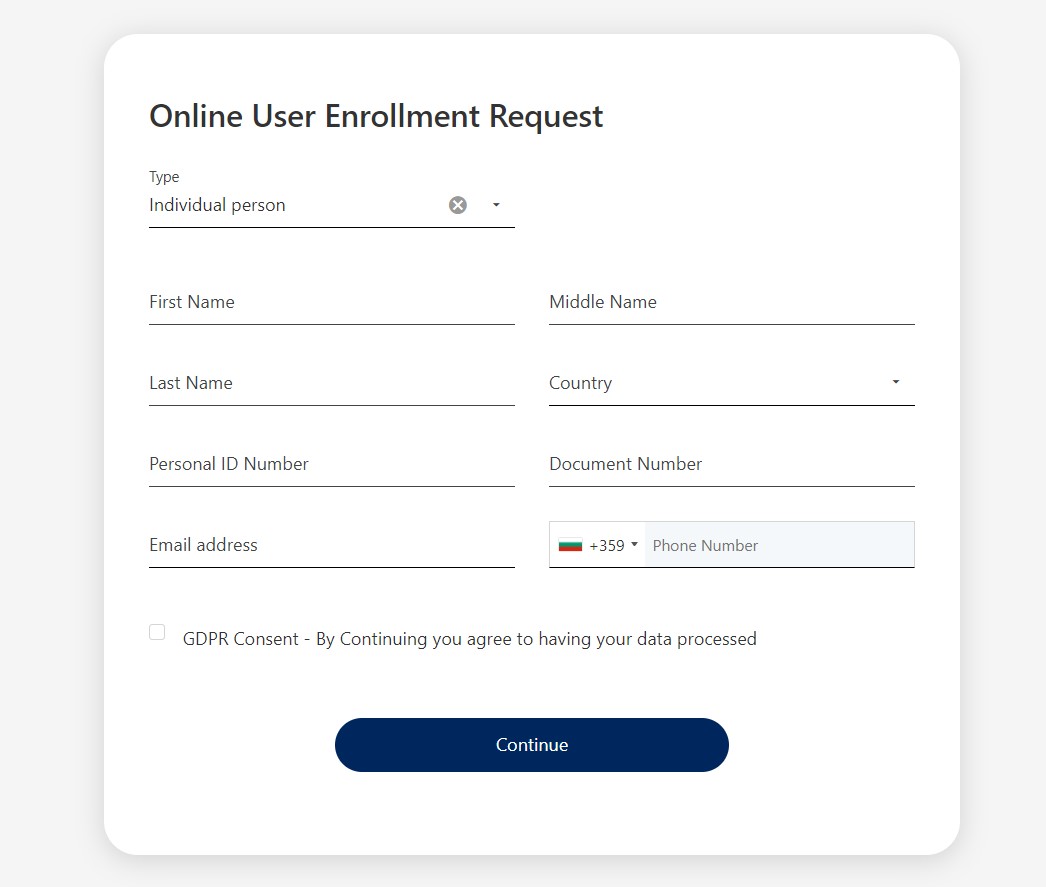
Task: Expand the phone code arrow
Action: [634, 546]
